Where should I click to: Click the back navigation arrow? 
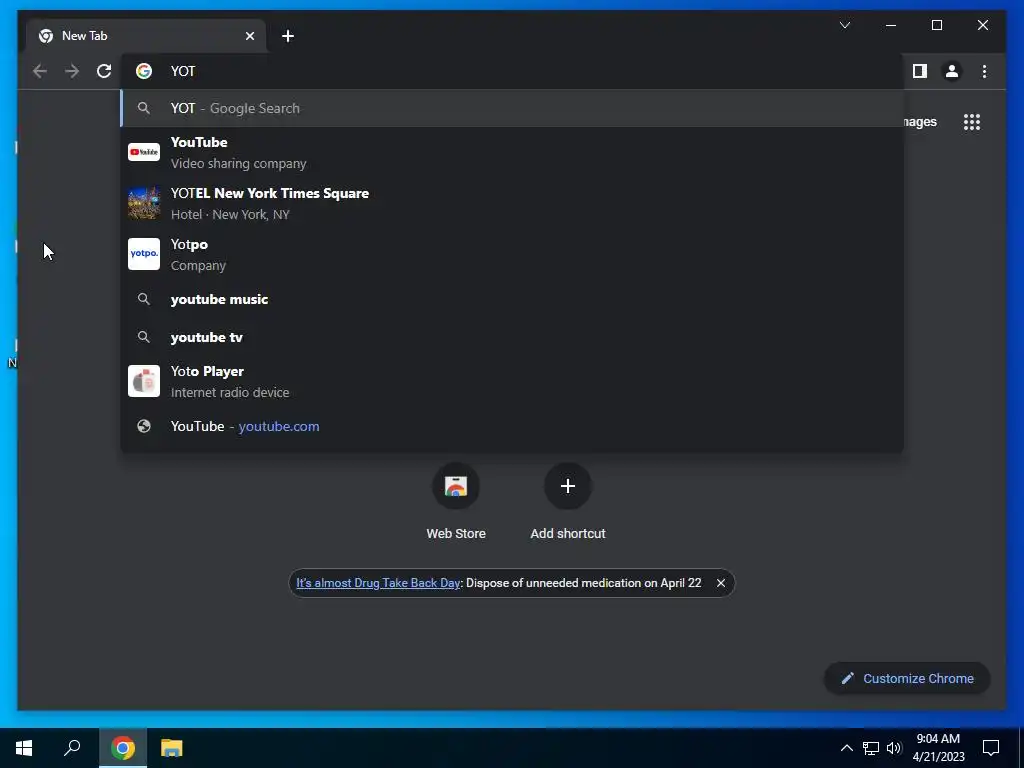(40, 71)
